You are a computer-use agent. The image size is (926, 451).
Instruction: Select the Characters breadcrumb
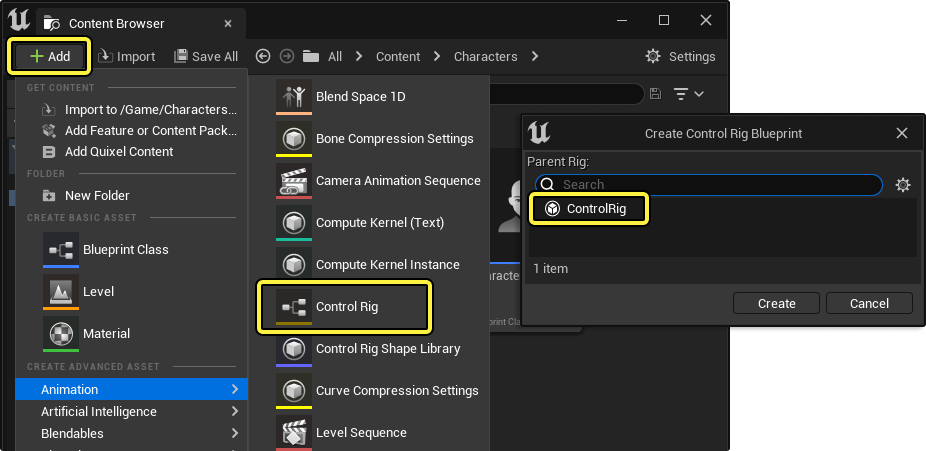(x=485, y=57)
